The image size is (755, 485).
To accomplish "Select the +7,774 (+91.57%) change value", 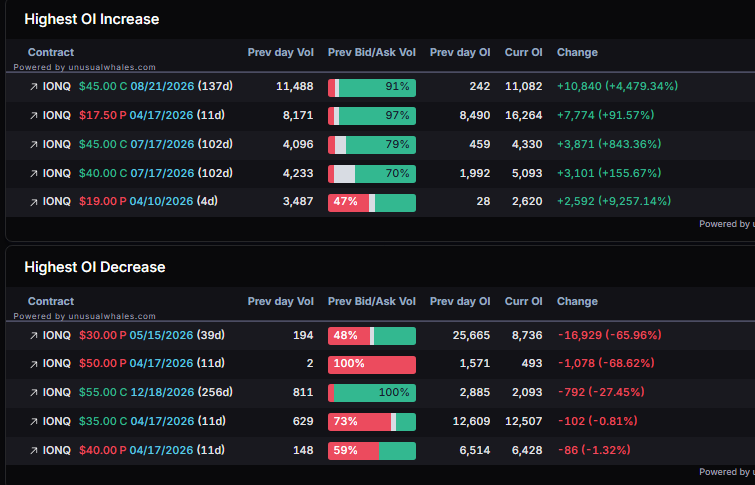I will coord(605,115).
